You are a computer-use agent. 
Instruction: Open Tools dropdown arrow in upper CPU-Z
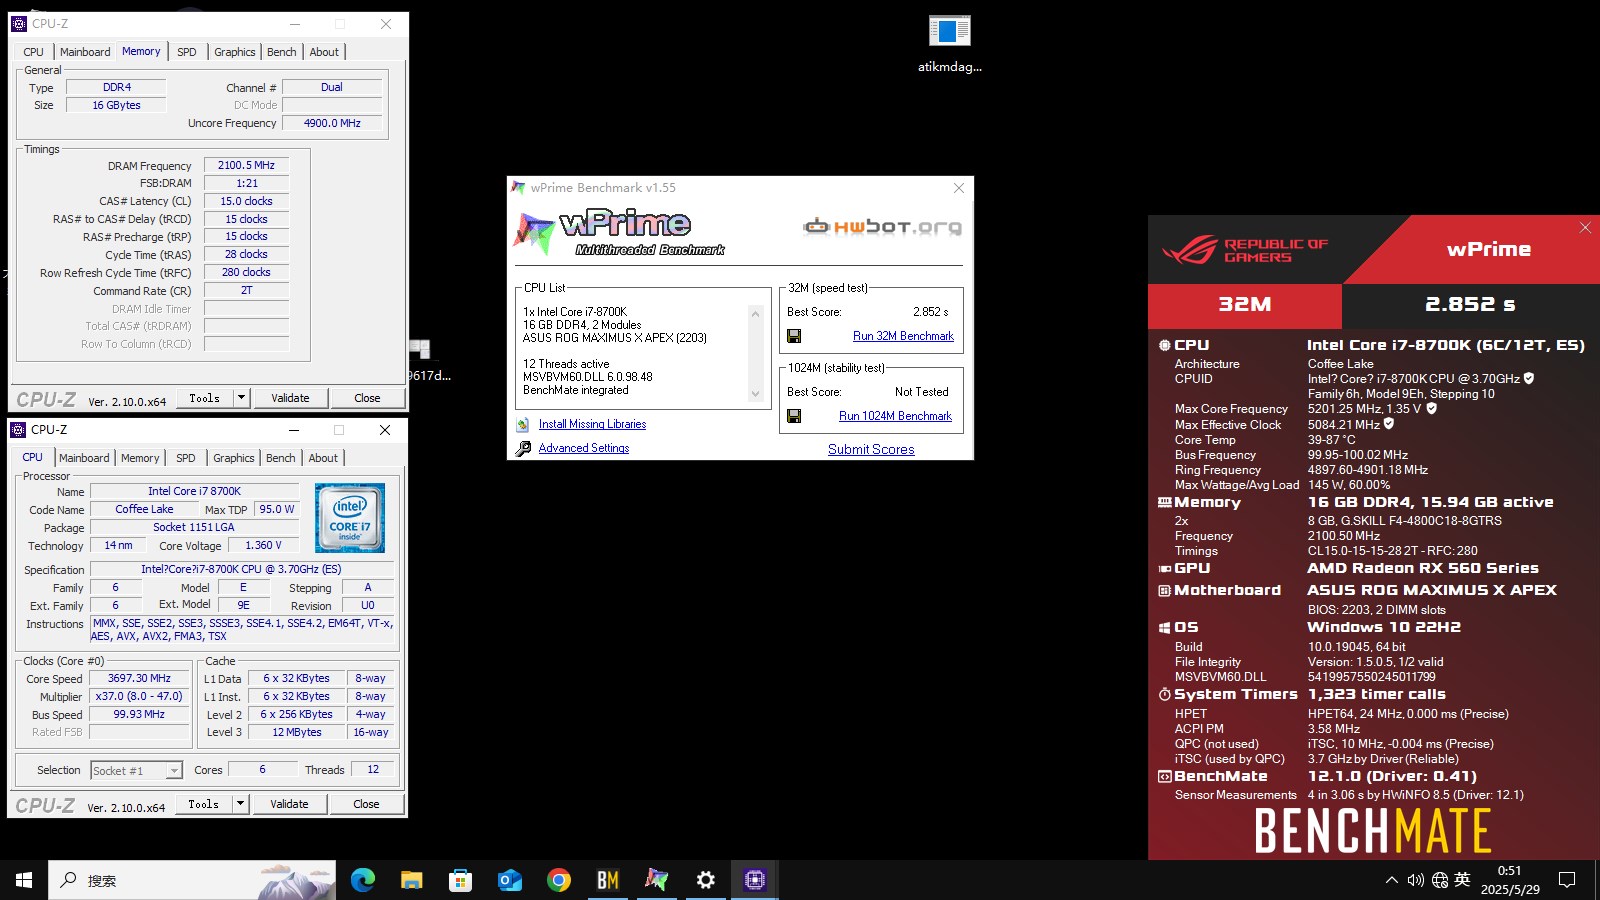tap(241, 398)
